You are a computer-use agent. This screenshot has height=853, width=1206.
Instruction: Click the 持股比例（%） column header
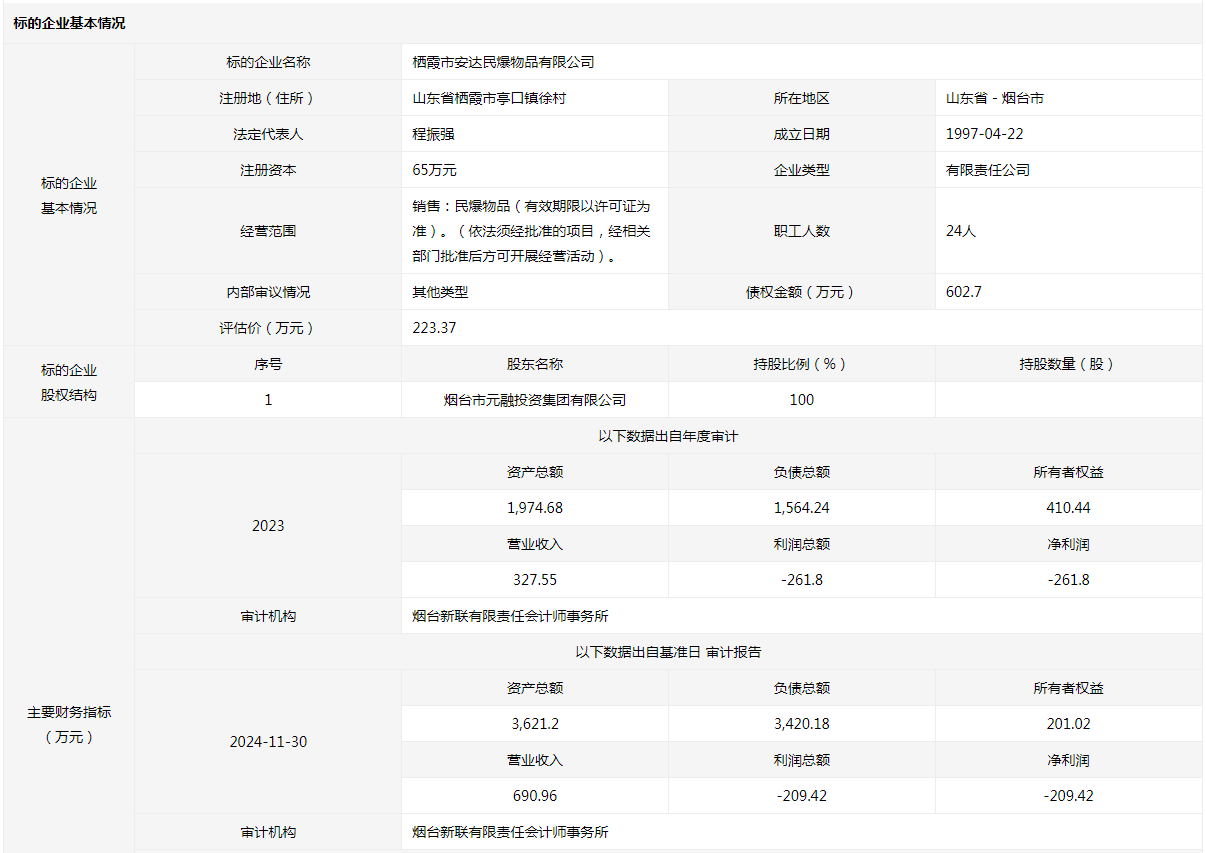click(801, 364)
